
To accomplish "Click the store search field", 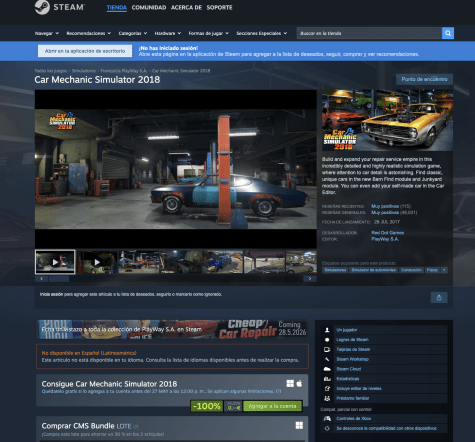I will [x=369, y=33].
